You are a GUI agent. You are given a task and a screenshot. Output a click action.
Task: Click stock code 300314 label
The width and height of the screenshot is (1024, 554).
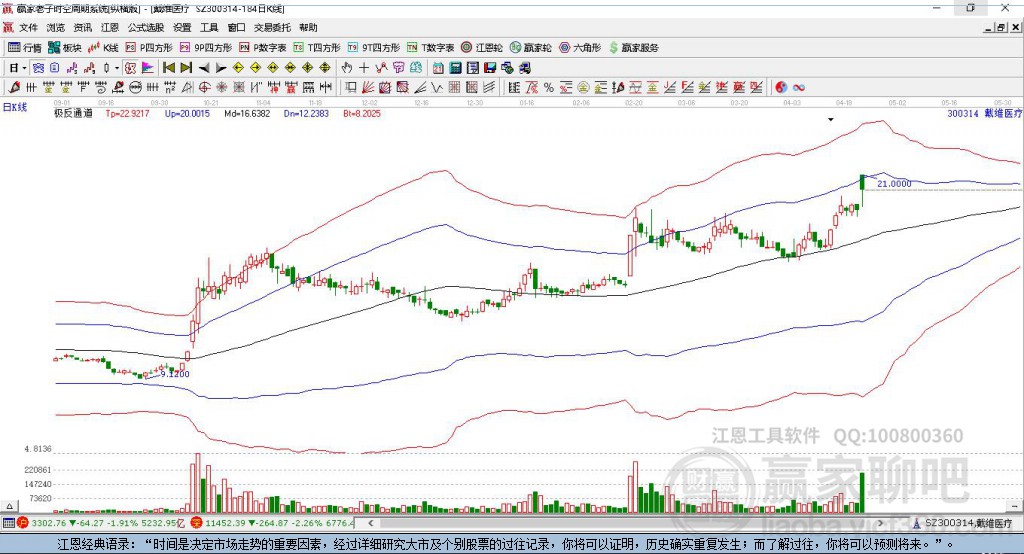point(963,114)
